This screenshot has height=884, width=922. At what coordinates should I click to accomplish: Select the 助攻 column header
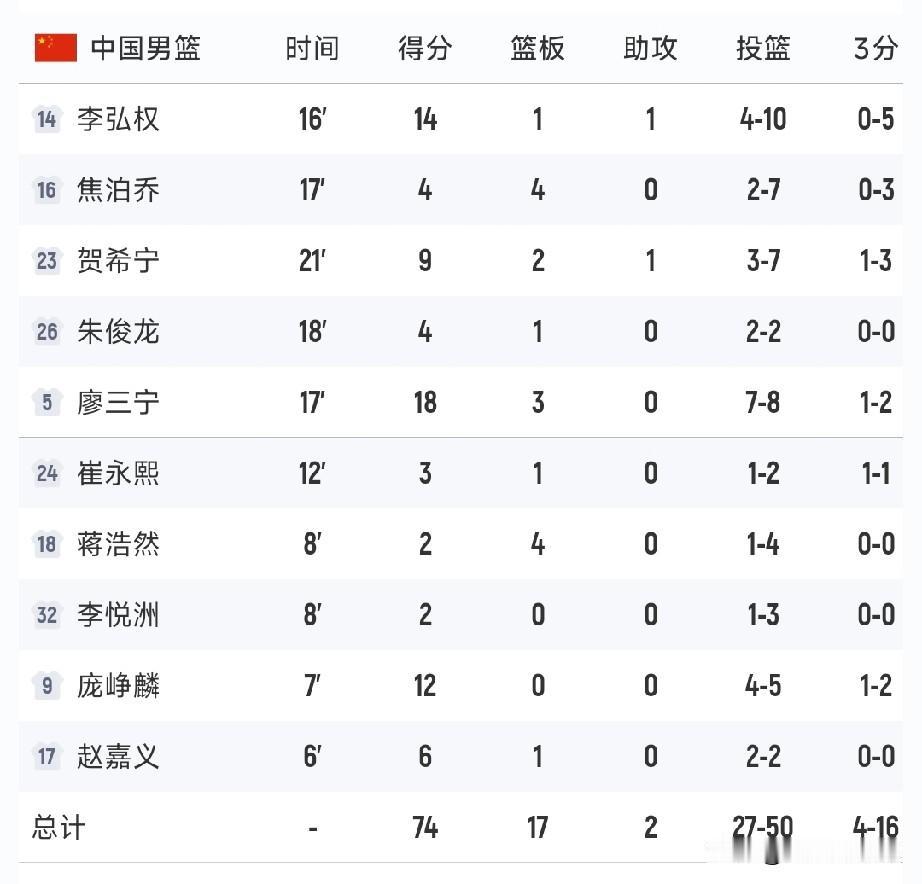(650, 48)
